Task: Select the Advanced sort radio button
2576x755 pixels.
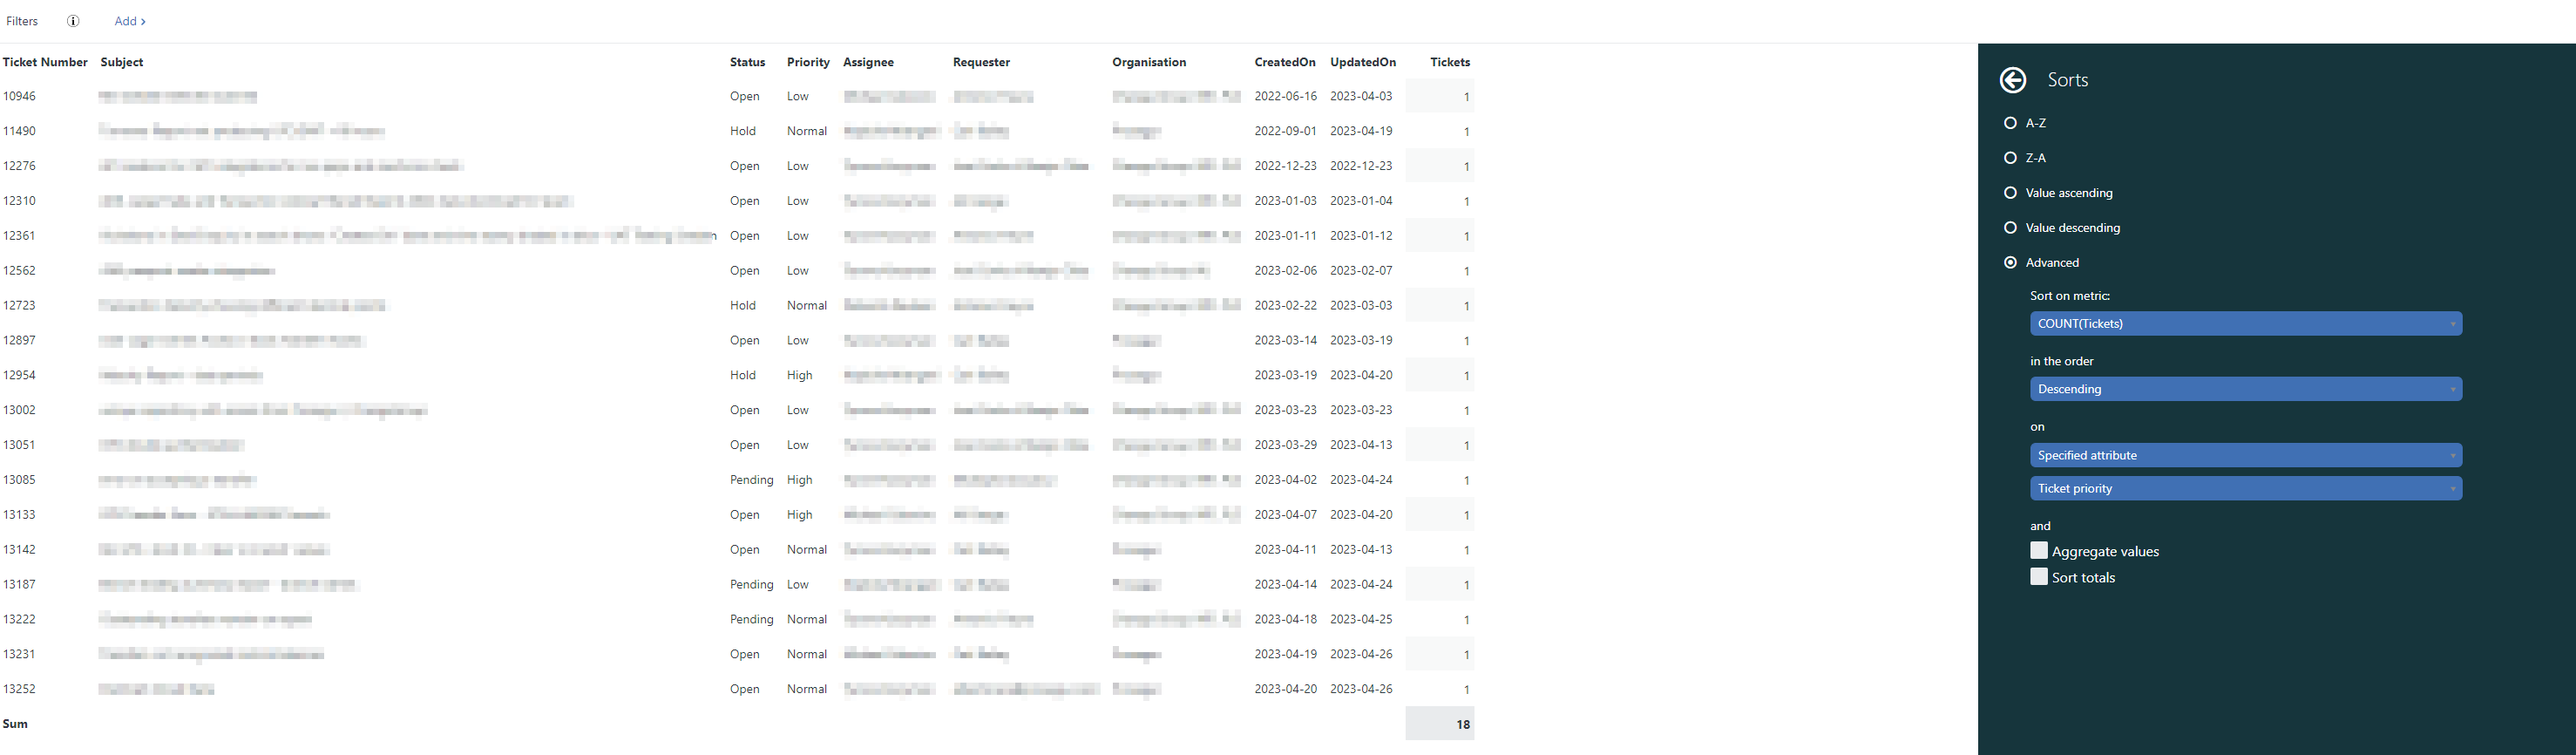Action: tap(2010, 263)
